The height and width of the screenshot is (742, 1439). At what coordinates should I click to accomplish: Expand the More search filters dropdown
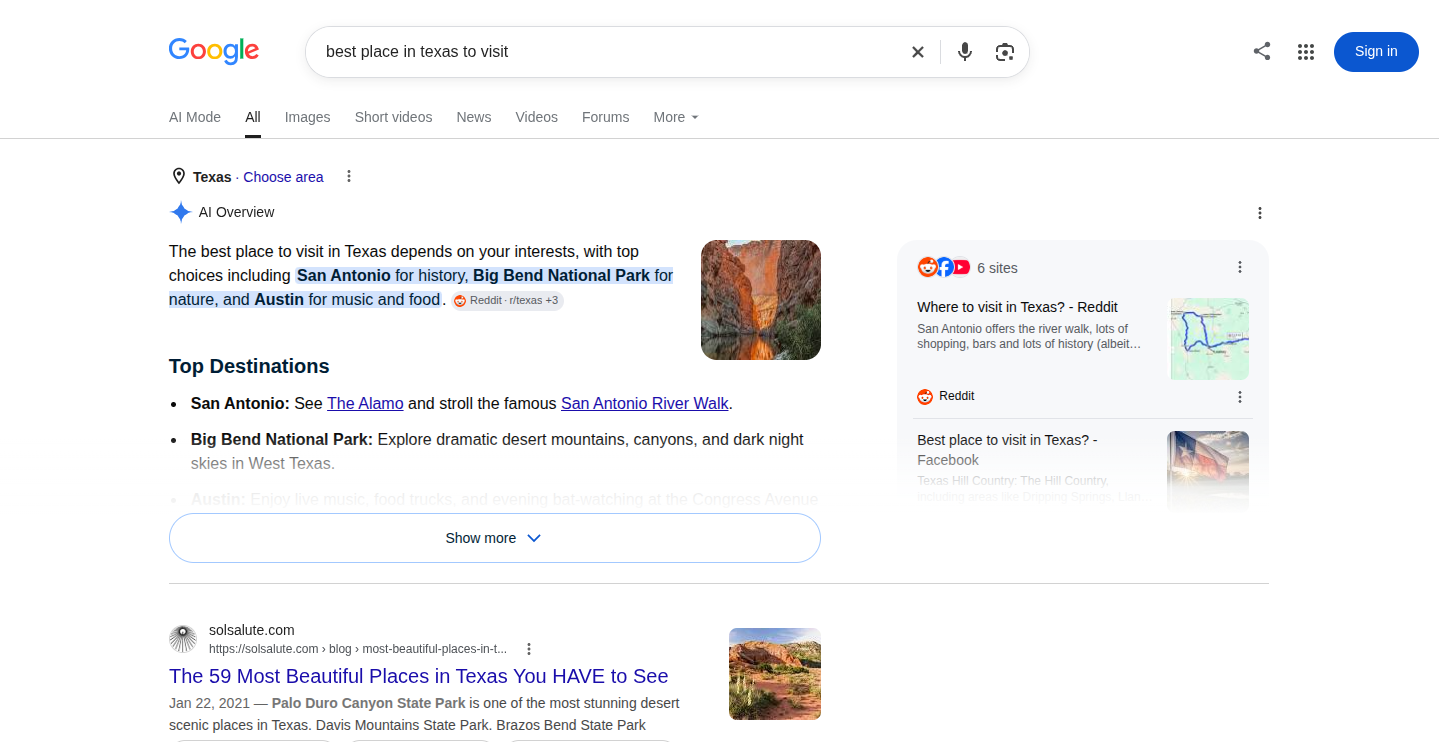(x=676, y=117)
